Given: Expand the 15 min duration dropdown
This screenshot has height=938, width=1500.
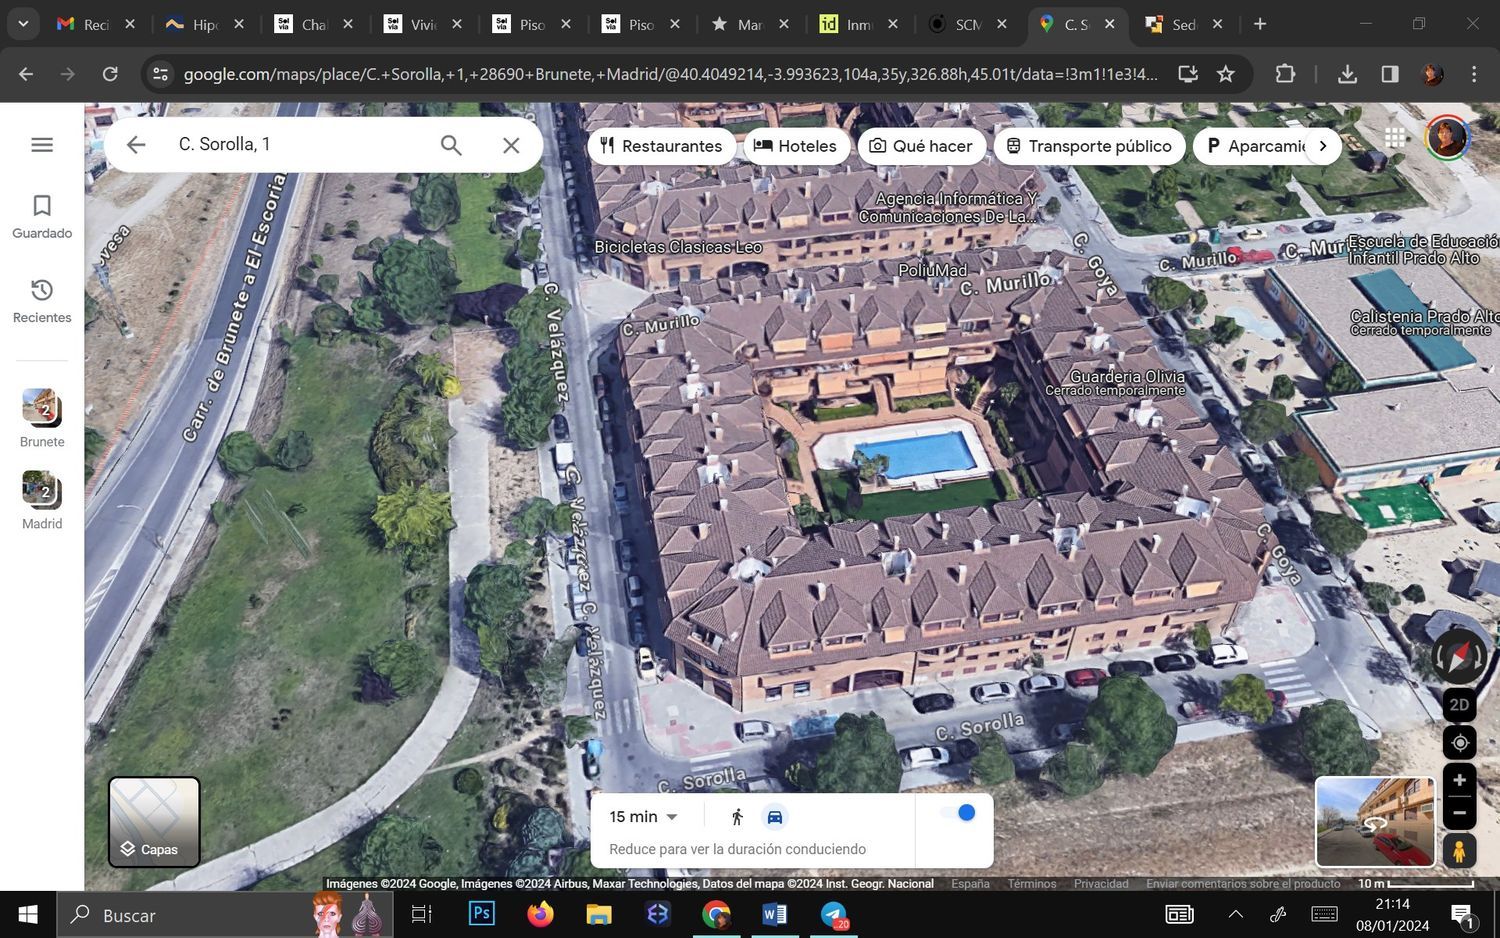Looking at the screenshot, I should pos(644,817).
